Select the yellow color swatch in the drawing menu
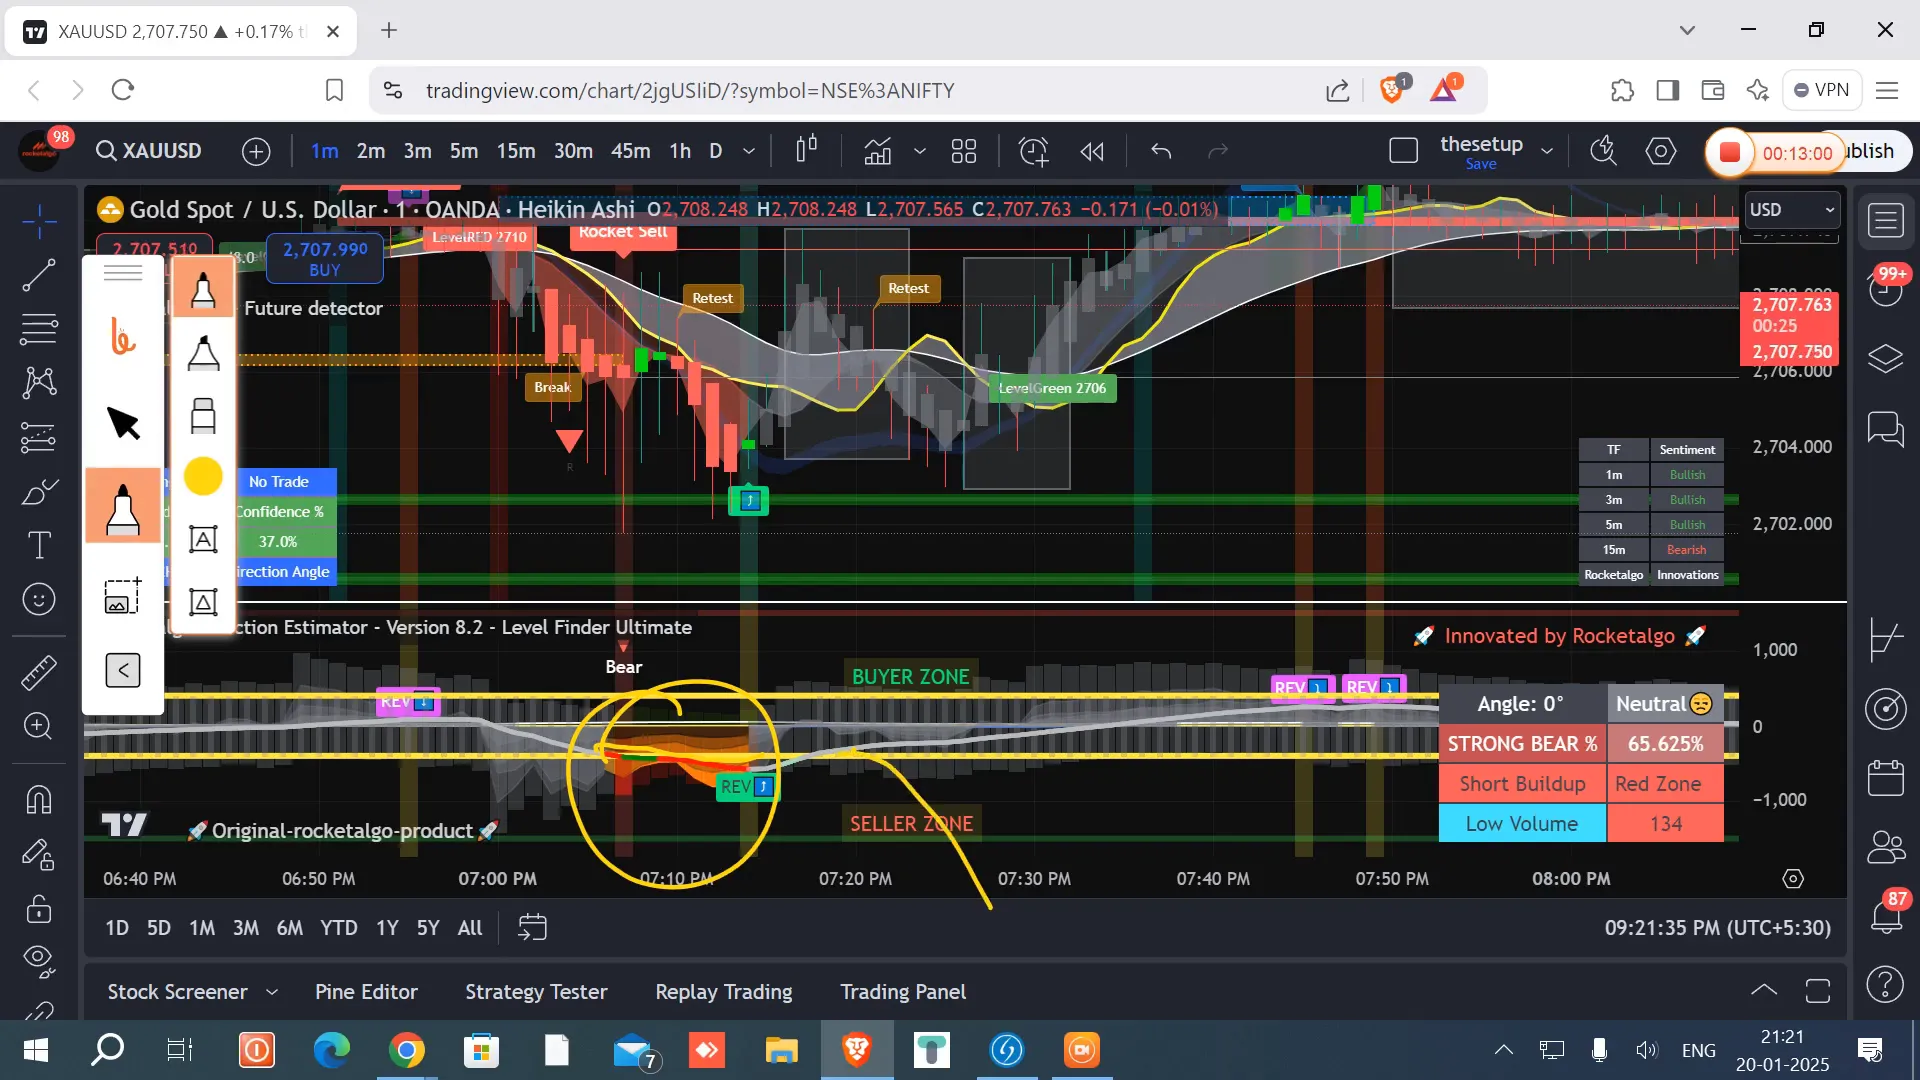This screenshot has height=1080, width=1920. (203, 477)
